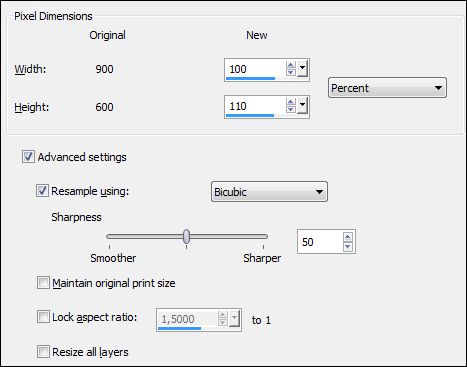Click the Sharpness value field showing 50
This screenshot has width=467, height=367.
point(321,242)
